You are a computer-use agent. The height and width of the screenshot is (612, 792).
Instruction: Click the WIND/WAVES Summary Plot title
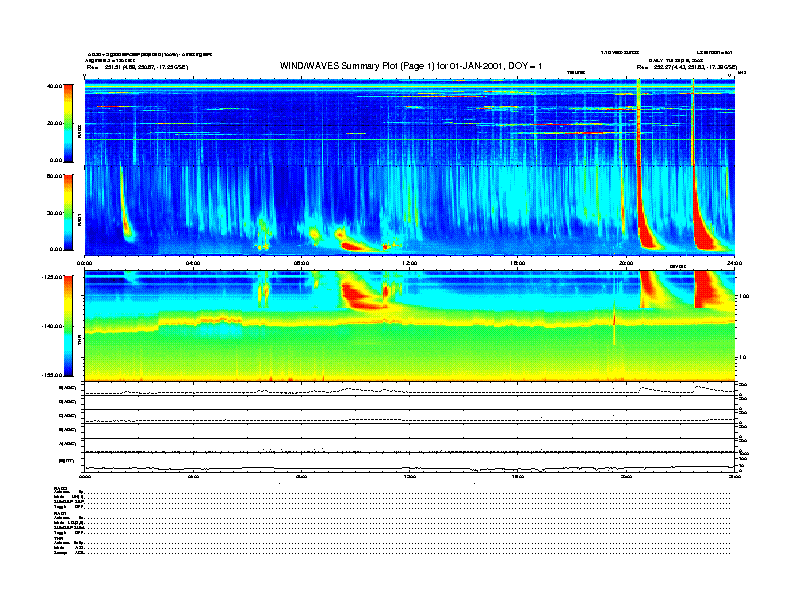click(411, 66)
